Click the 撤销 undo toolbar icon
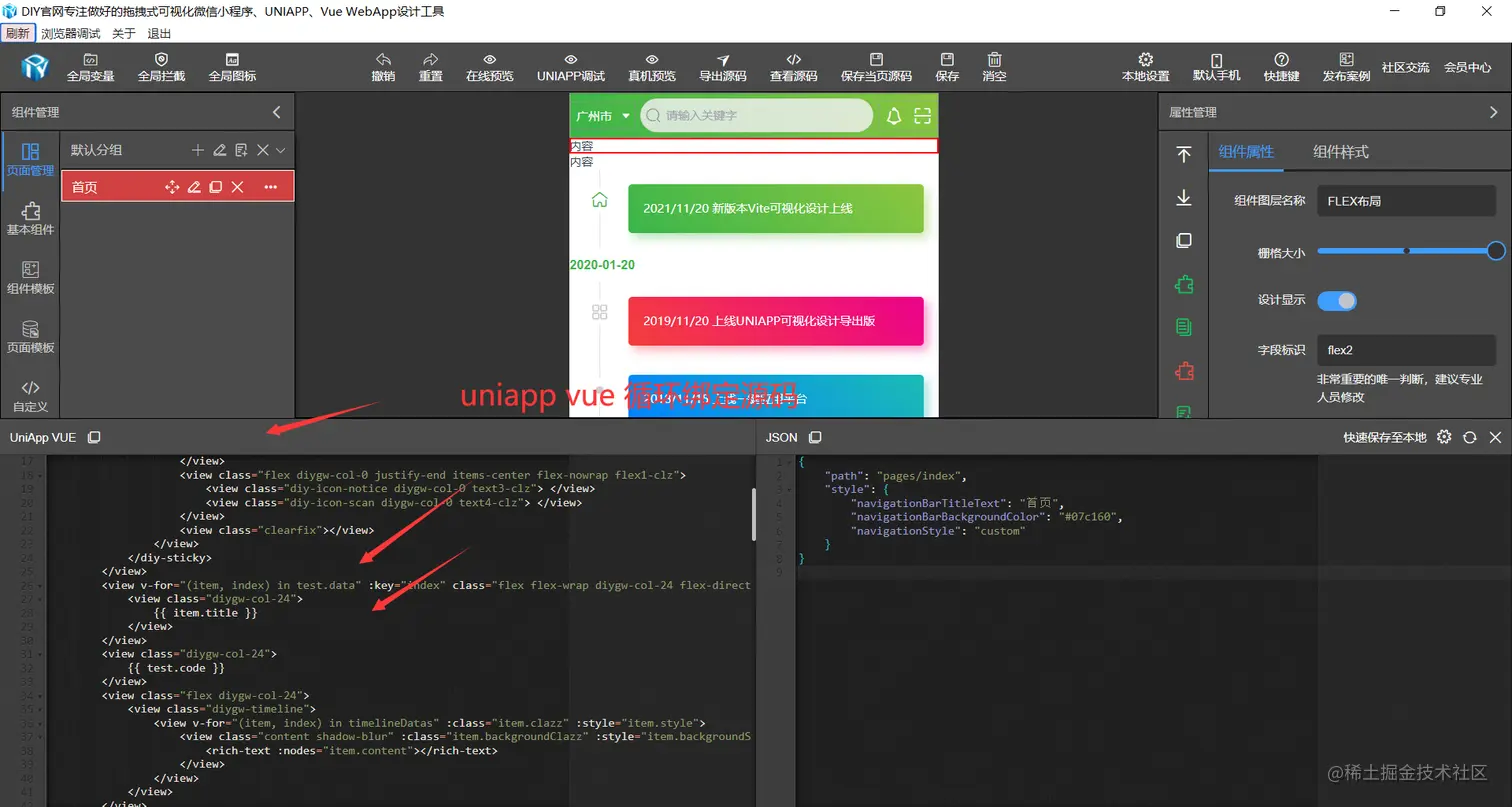This screenshot has height=807, width=1512. (383, 67)
